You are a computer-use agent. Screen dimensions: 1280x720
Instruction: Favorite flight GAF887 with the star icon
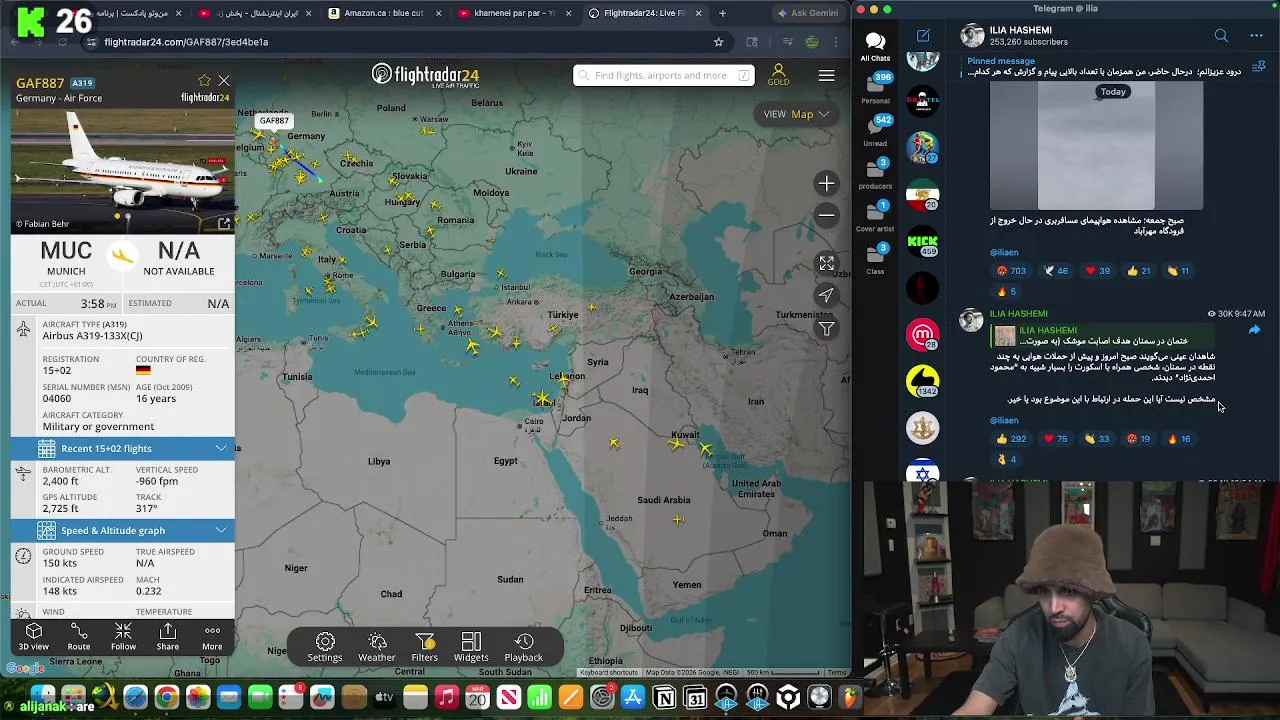coord(205,81)
